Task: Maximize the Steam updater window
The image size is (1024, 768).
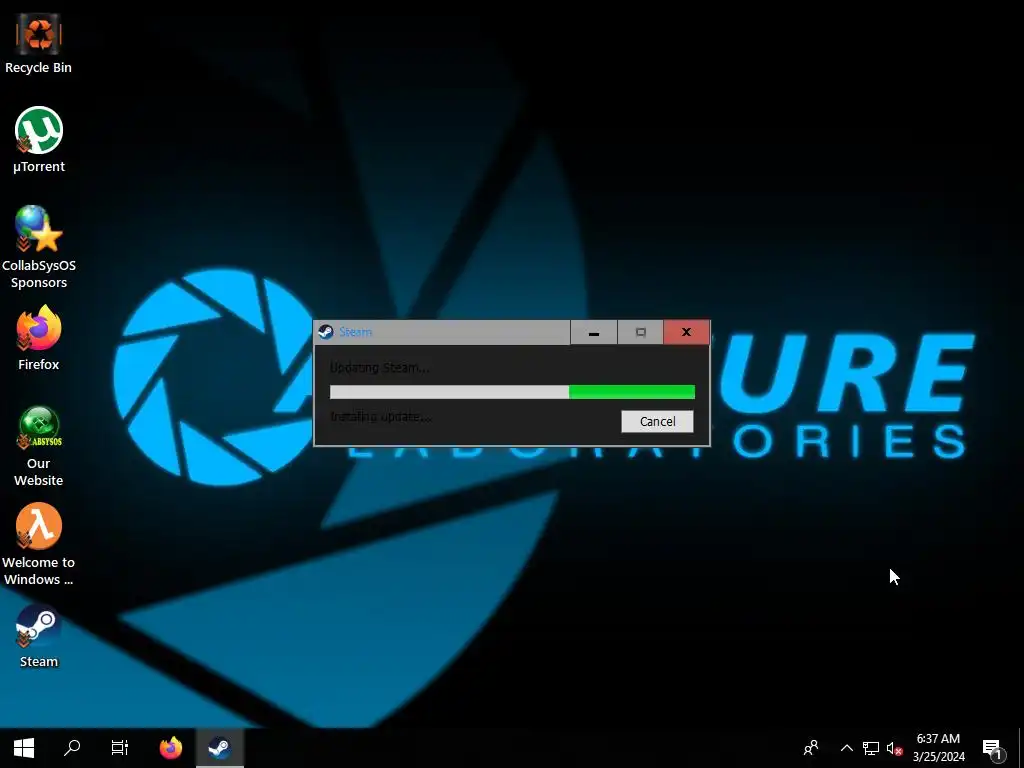Action: click(641, 332)
